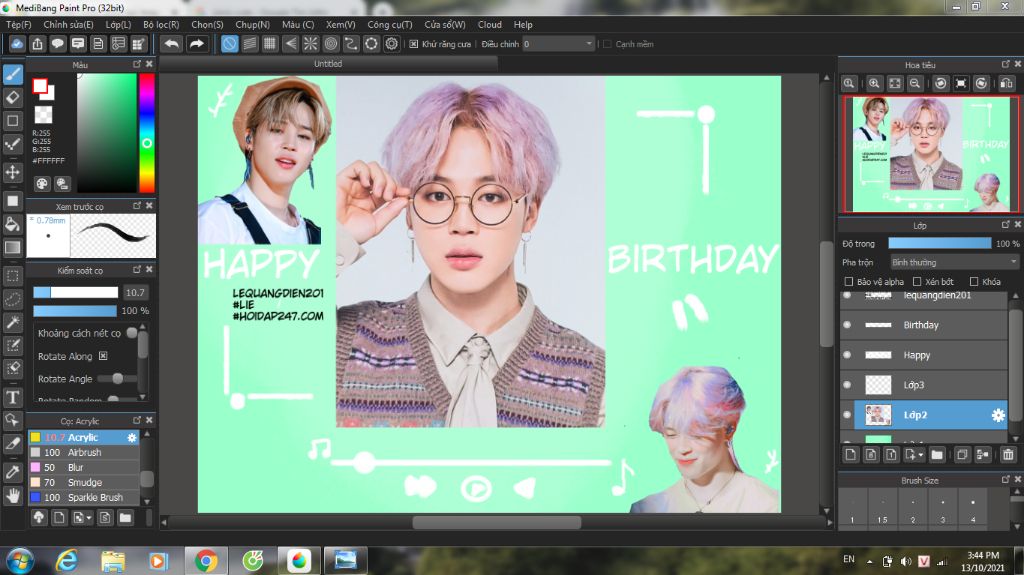Switch to the Untitled canvas tab

[328, 63]
